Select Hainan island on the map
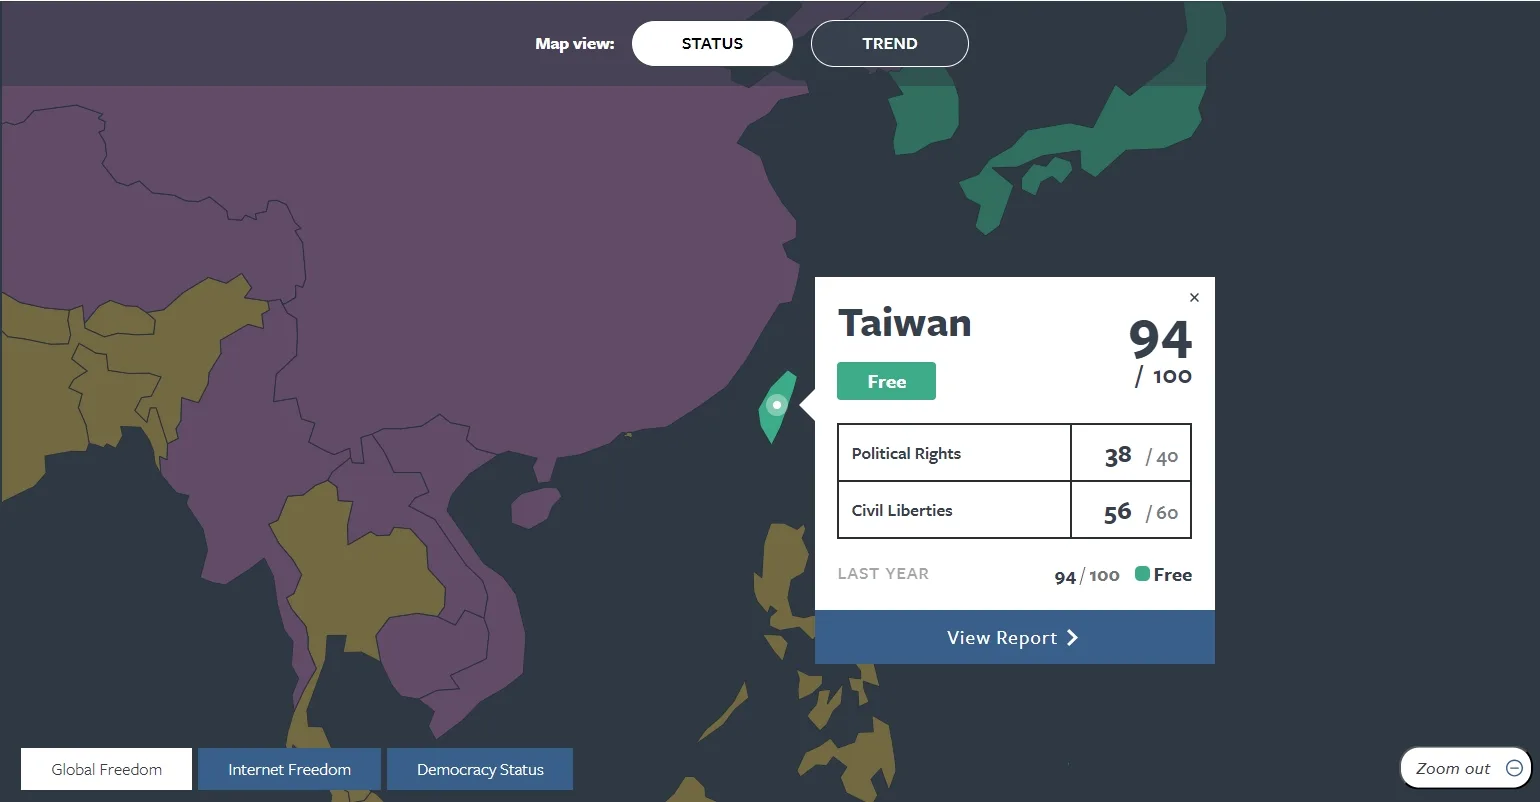This screenshot has width=1540, height=802. (x=535, y=507)
